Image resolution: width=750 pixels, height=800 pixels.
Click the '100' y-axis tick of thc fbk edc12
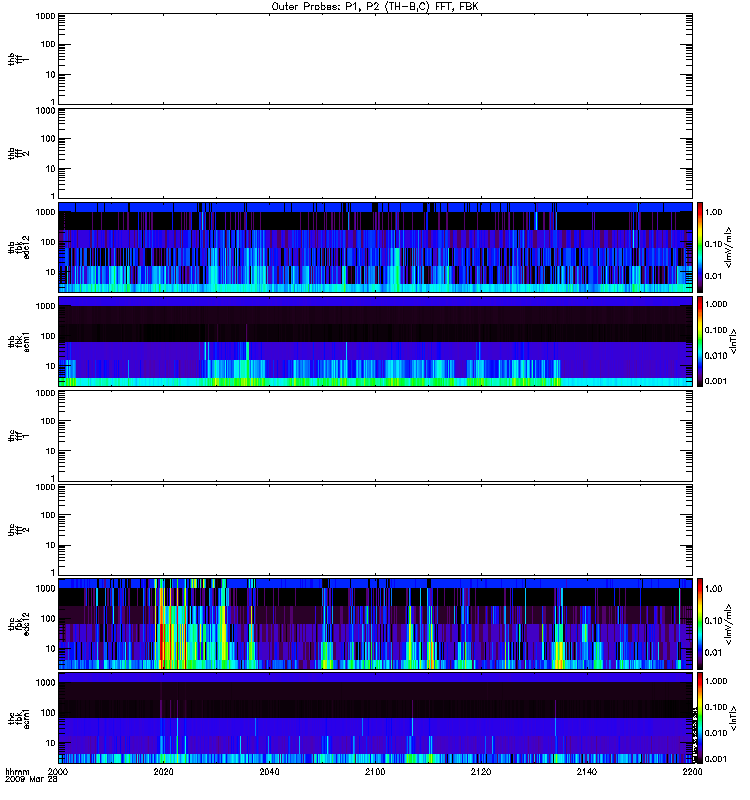pos(48,618)
